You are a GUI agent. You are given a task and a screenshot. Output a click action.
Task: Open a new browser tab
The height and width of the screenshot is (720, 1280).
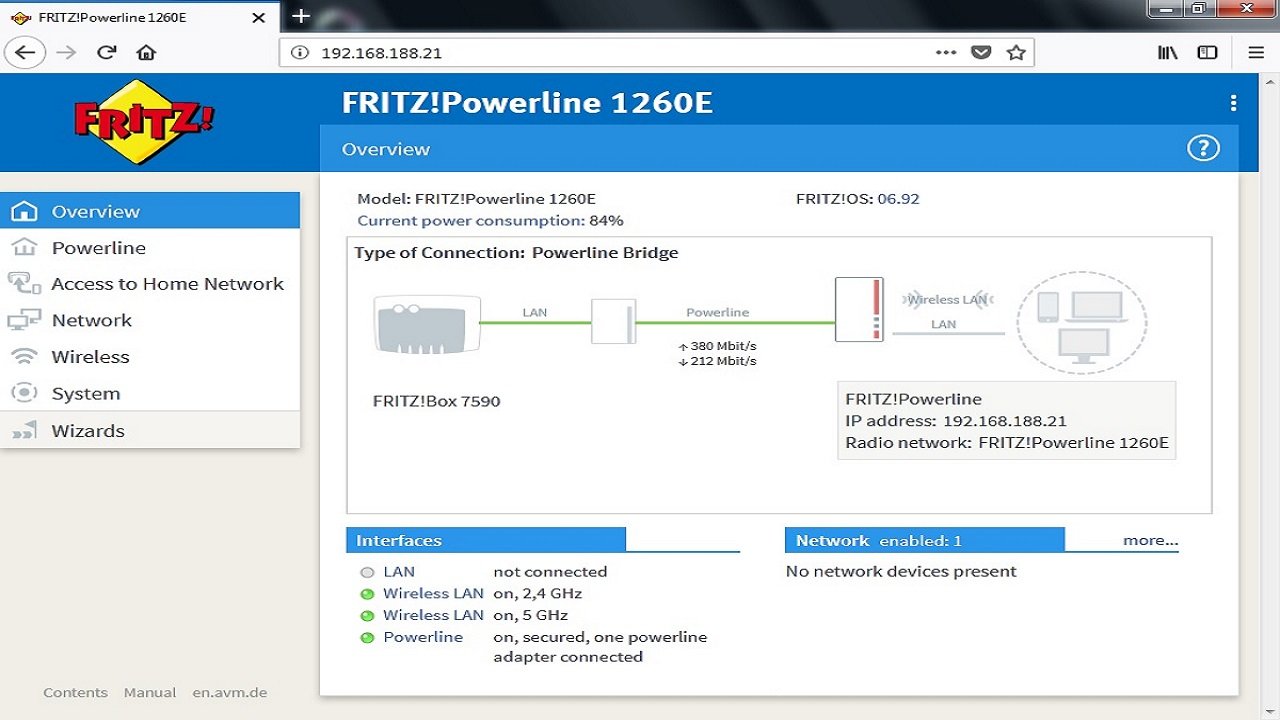pyautogui.click(x=301, y=16)
